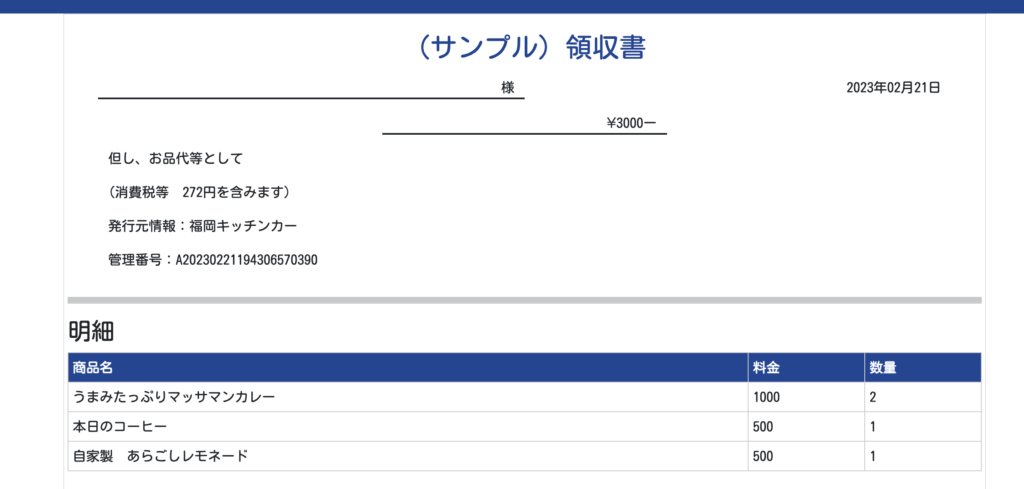Select the management number A20230221194306570390
This screenshot has height=489, width=1024.
213,260
